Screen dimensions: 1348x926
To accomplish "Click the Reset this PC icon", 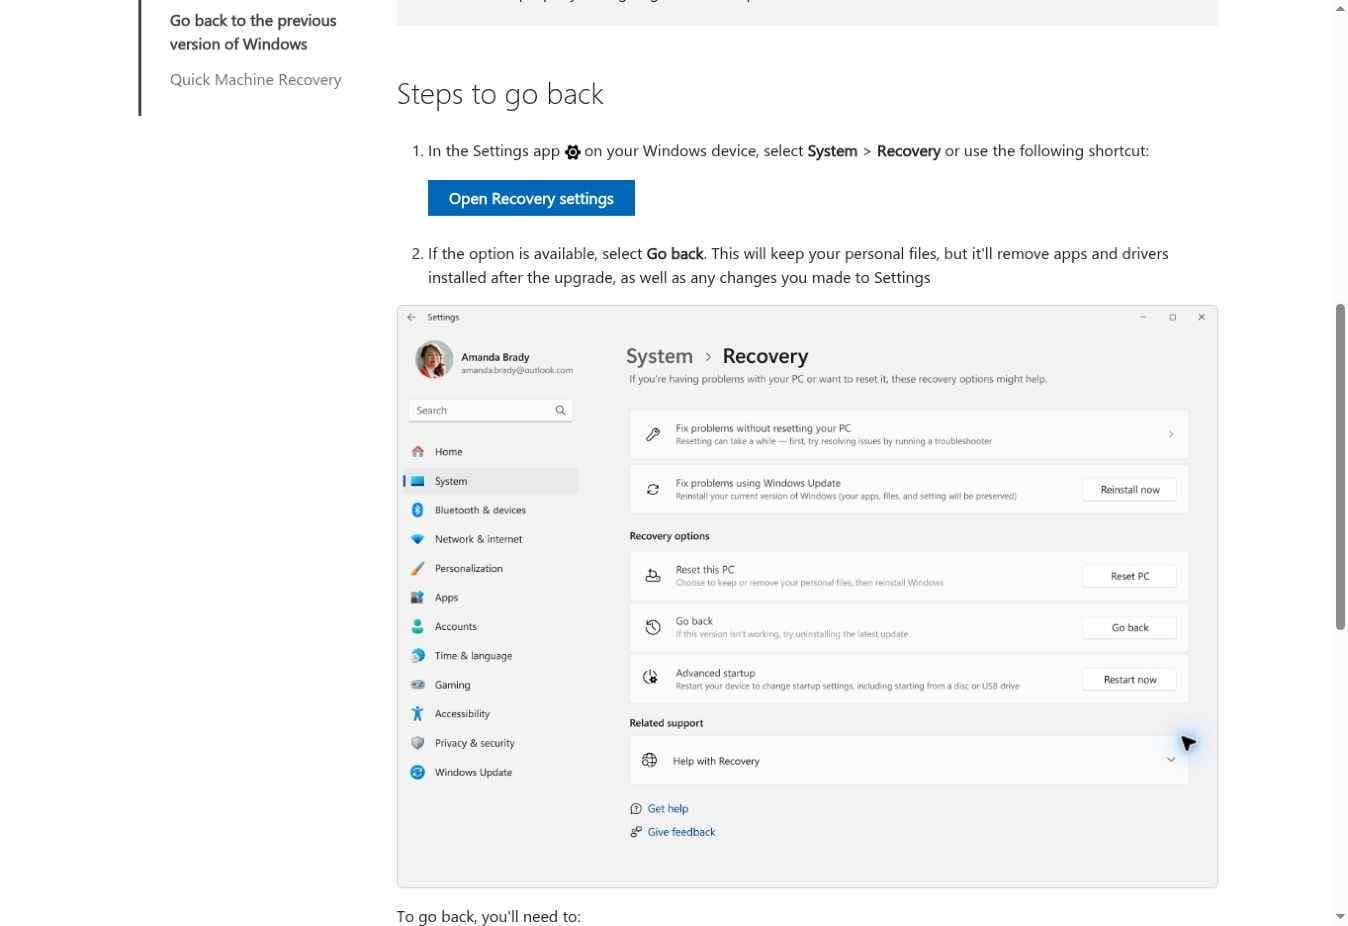I will click(653, 575).
